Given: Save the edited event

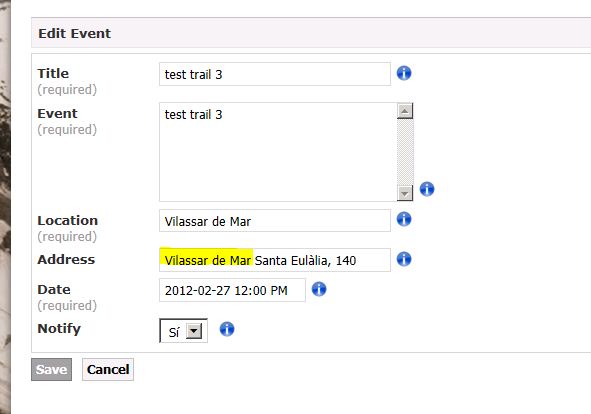Looking at the screenshot, I should pos(51,369).
